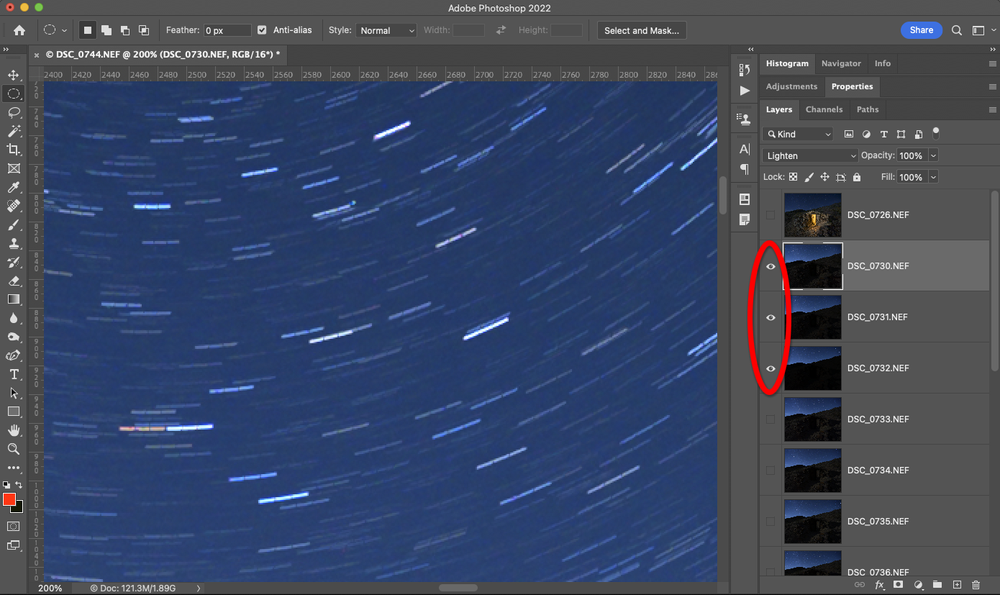Image resolution: width=1000 pixels, height=595 pixels.
Task: Switch to the Channels tab
Action: point(823,109)
